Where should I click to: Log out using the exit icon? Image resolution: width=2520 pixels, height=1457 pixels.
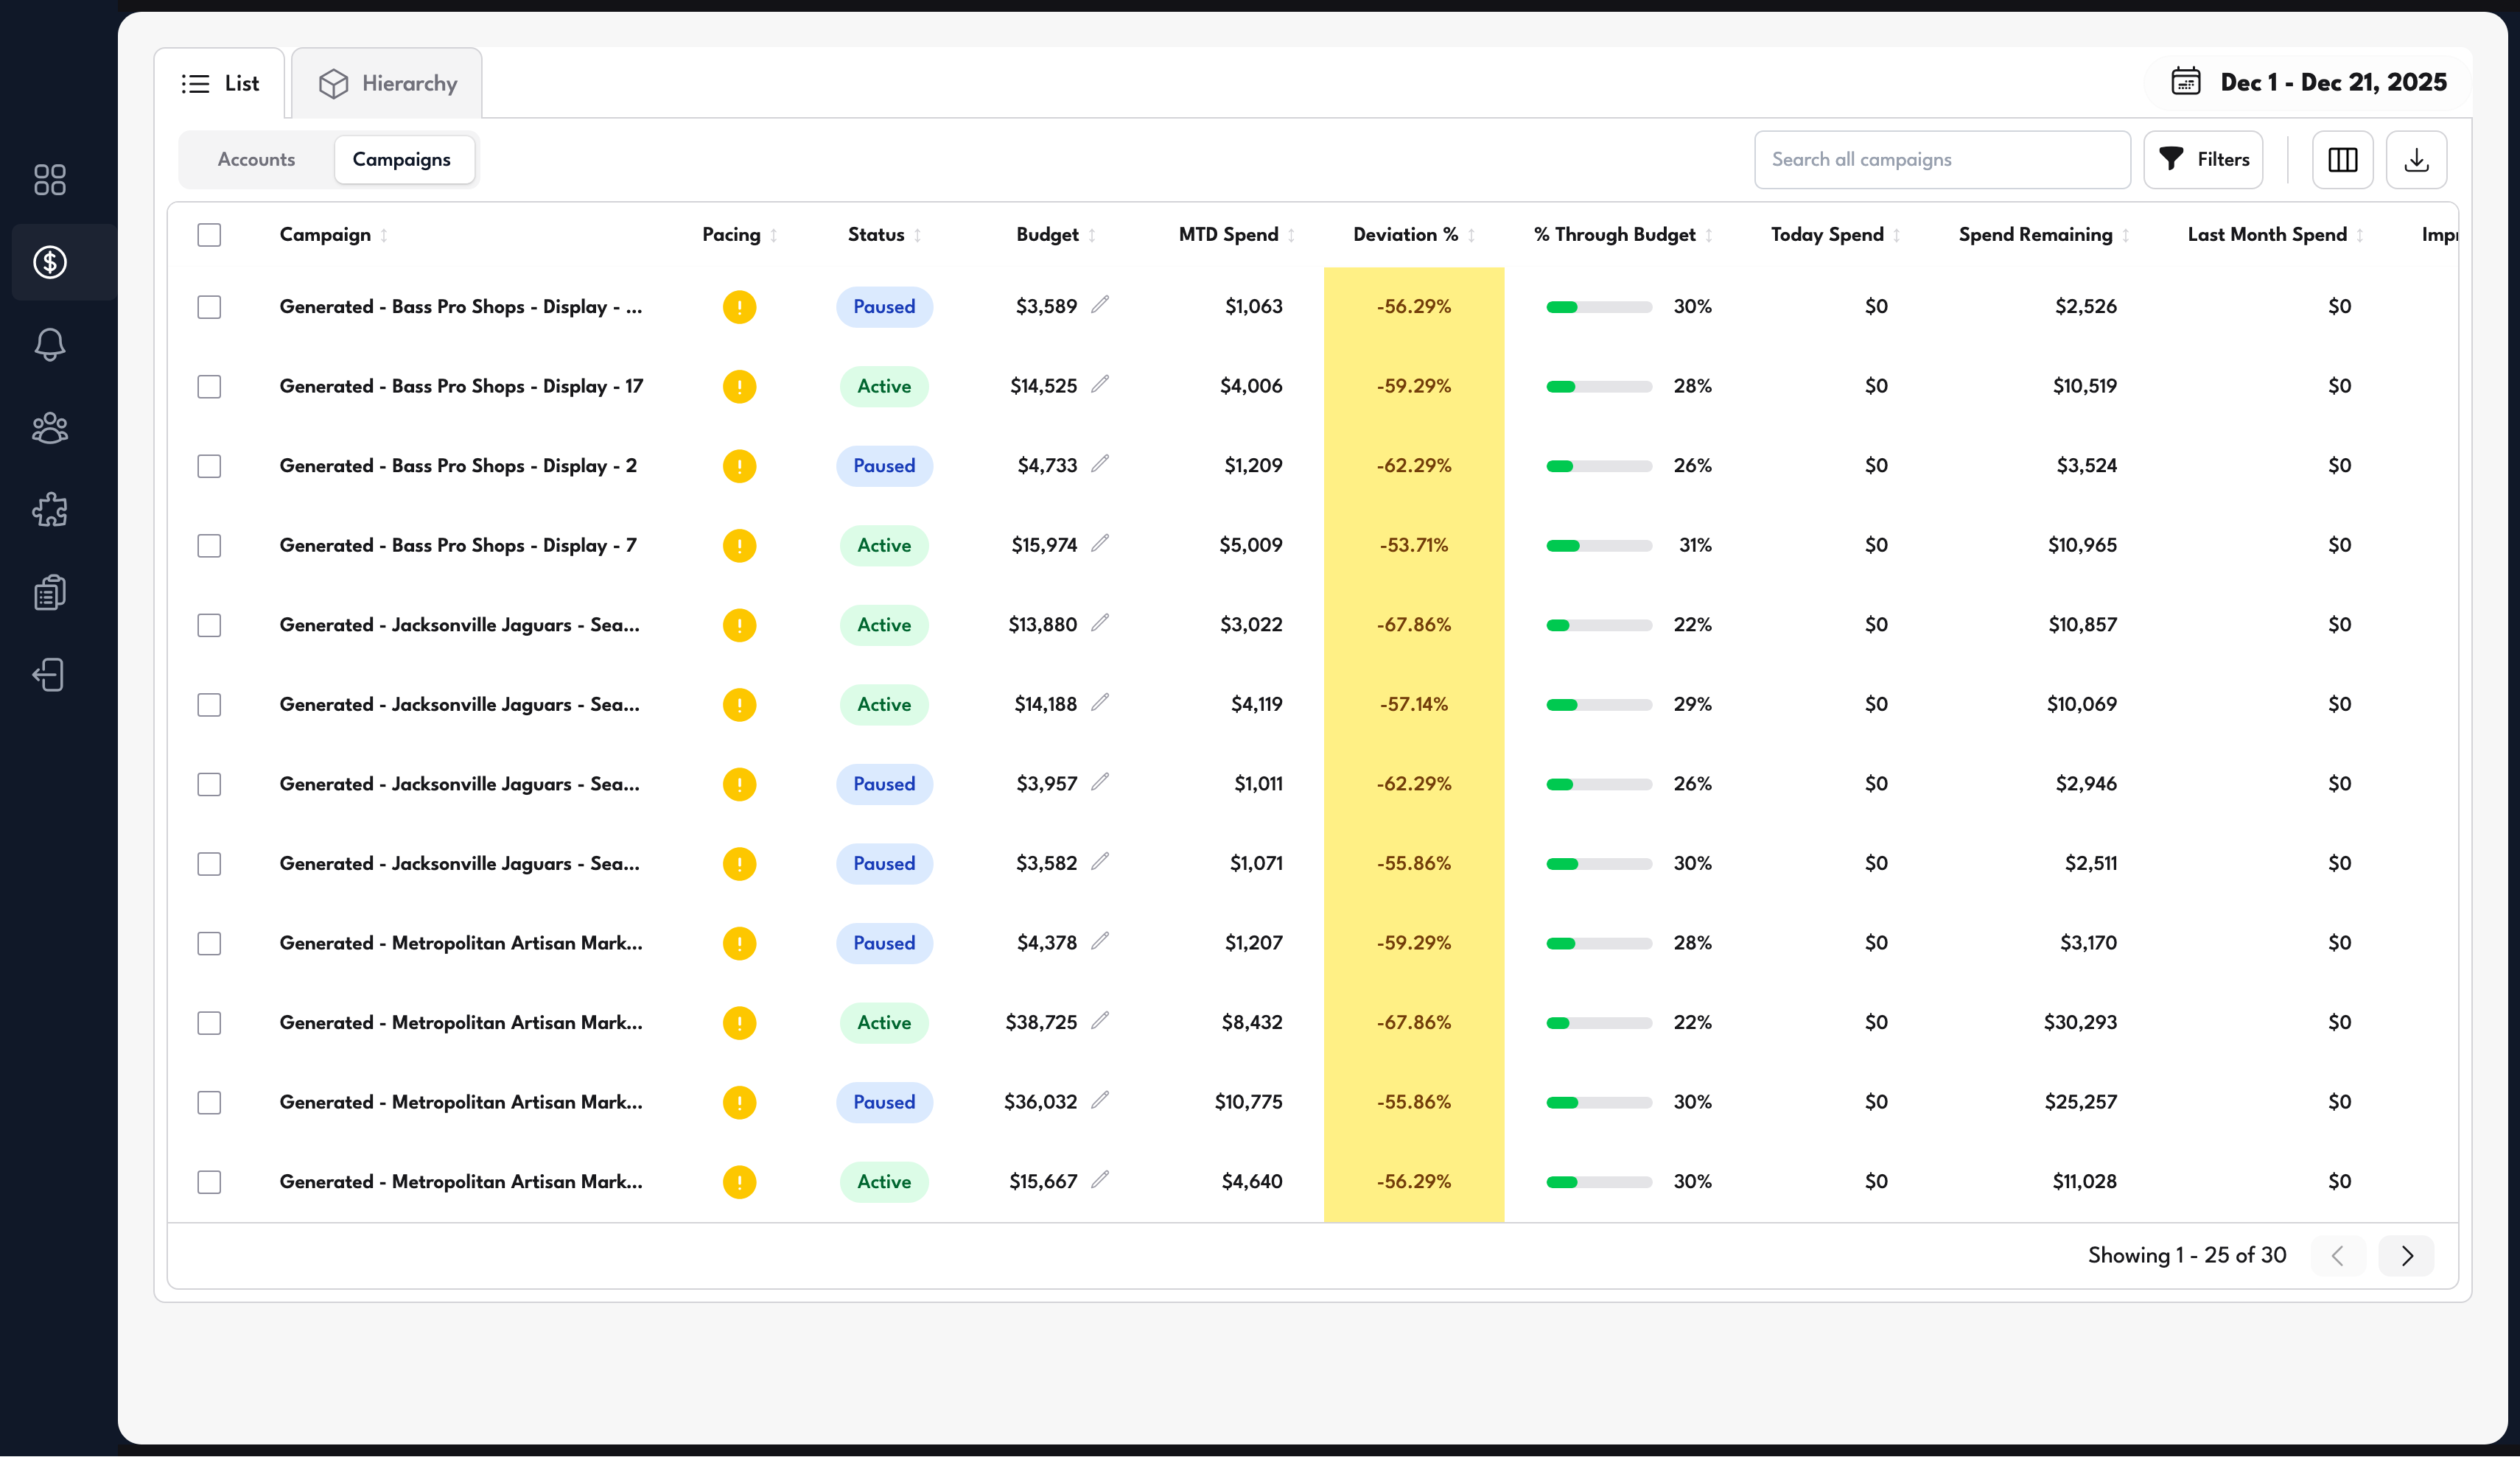(49, 674)
